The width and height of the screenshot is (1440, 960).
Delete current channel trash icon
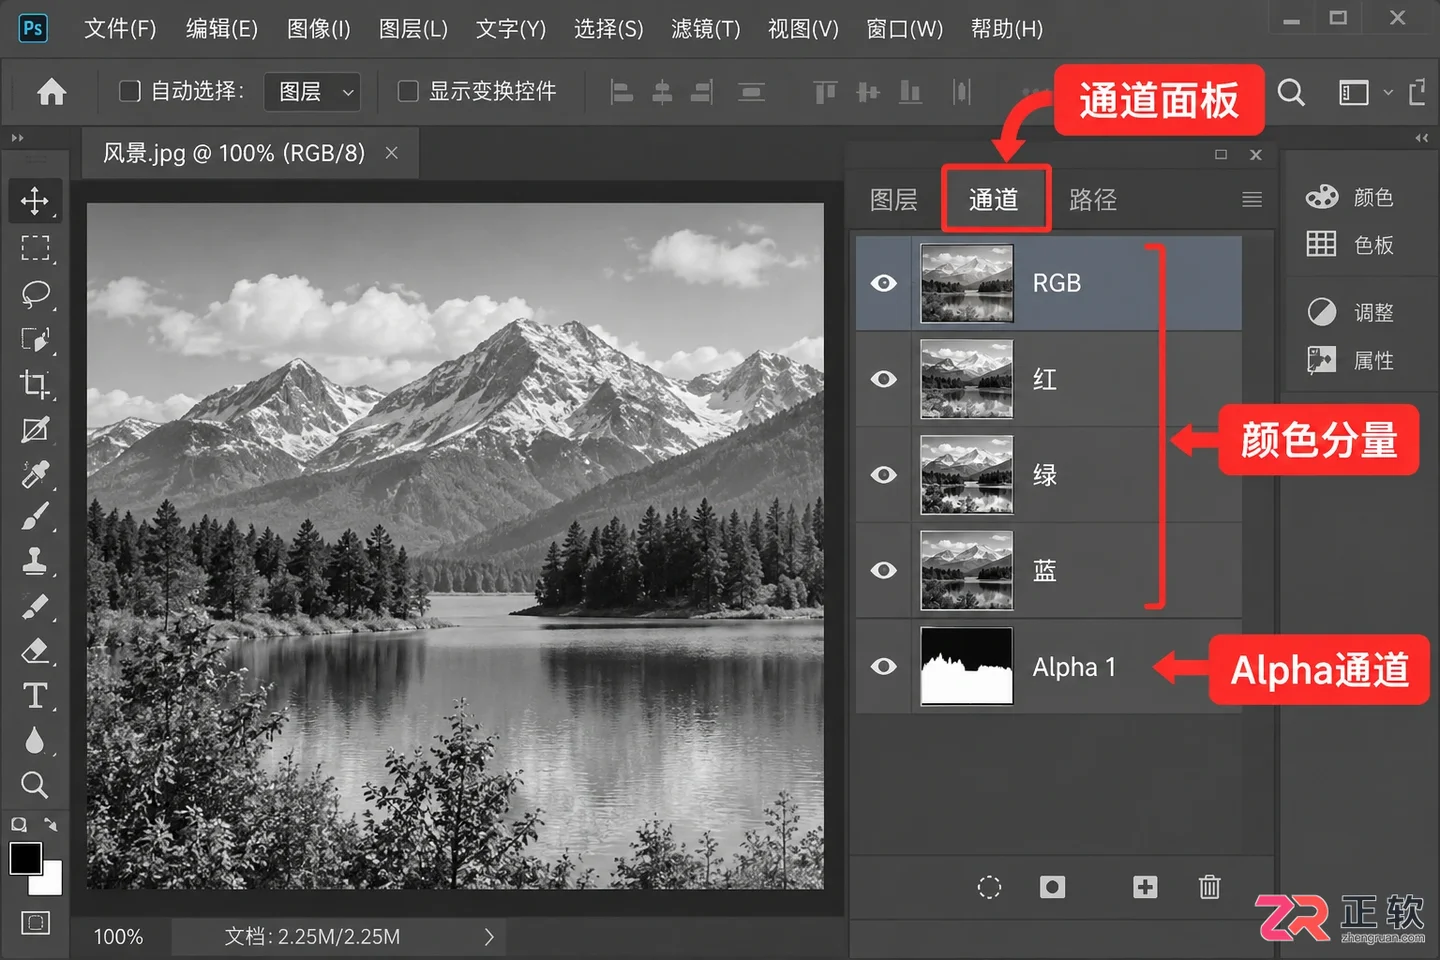(x=1209, y=887)
